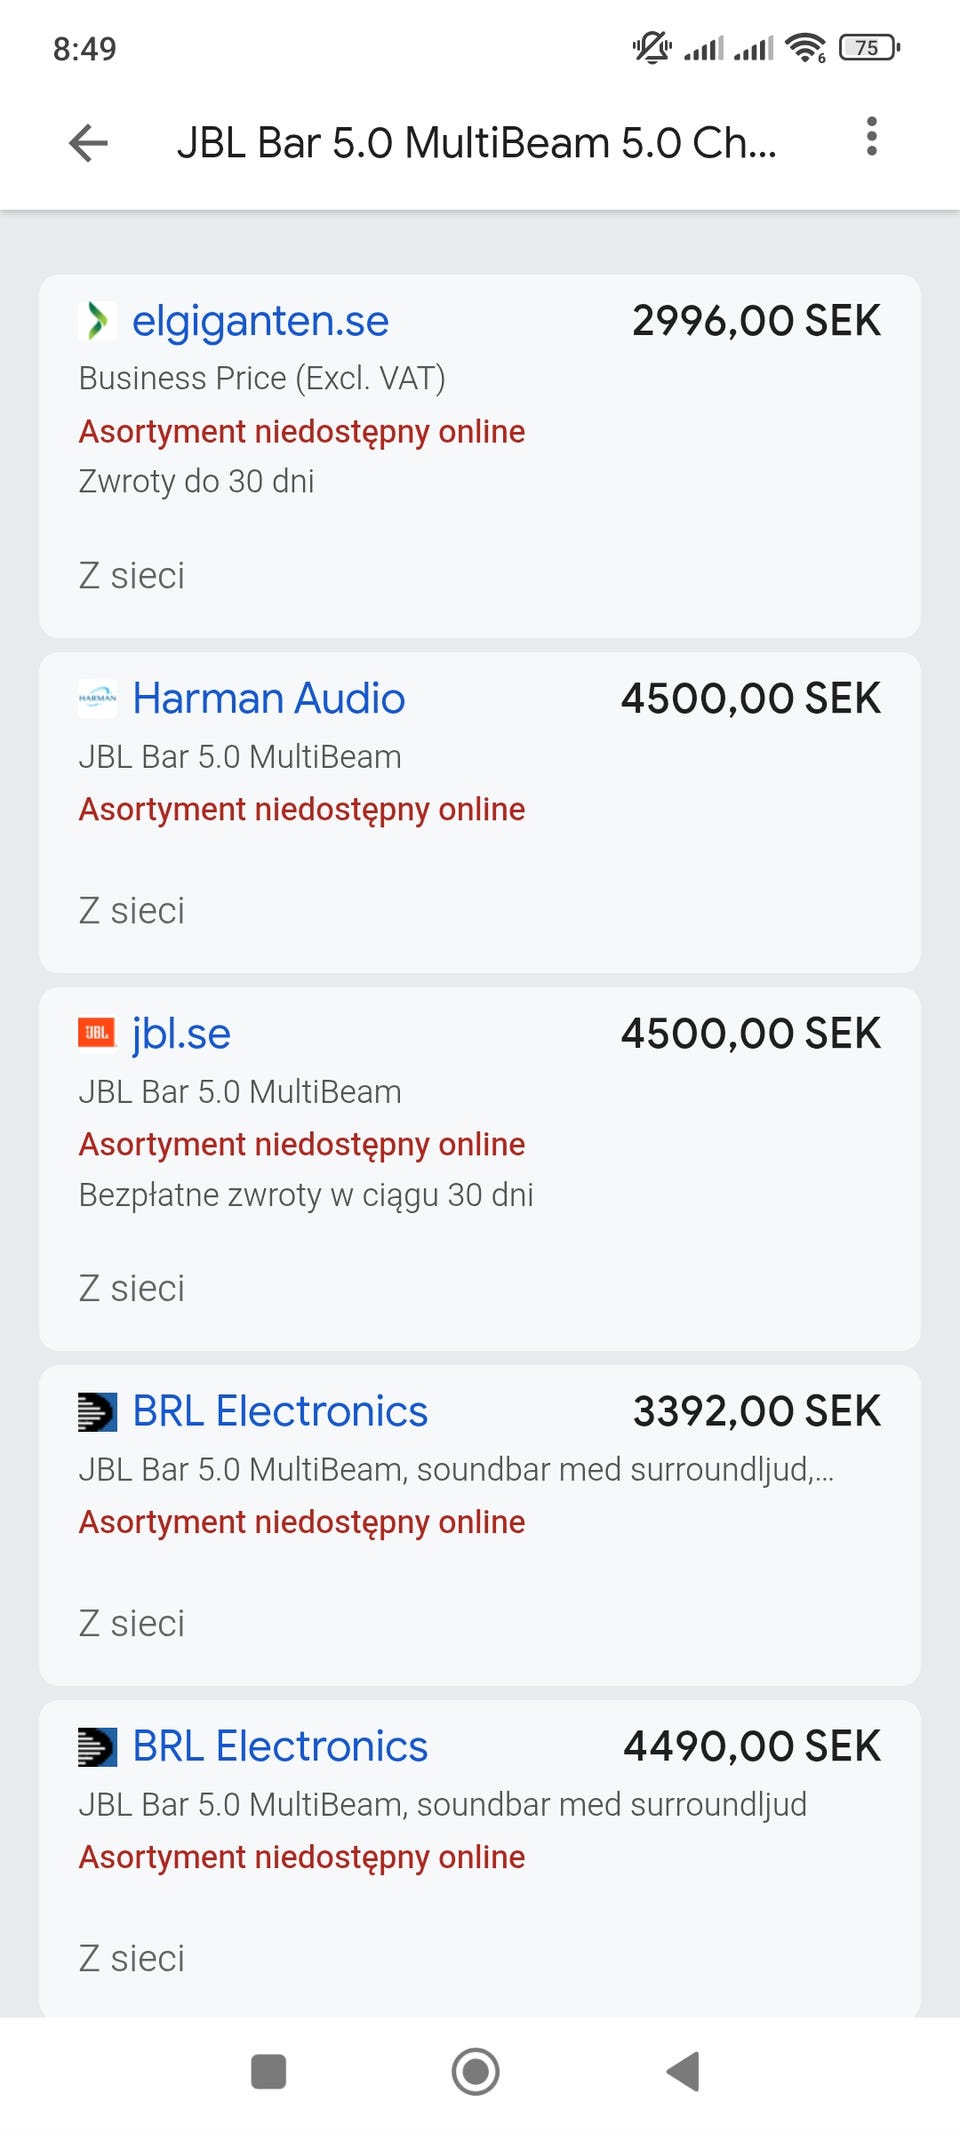This screenshot has height=2133, width=960.
Task: Tap the Harman Audio 4500,00 SEK price
Action: [750, 698]
